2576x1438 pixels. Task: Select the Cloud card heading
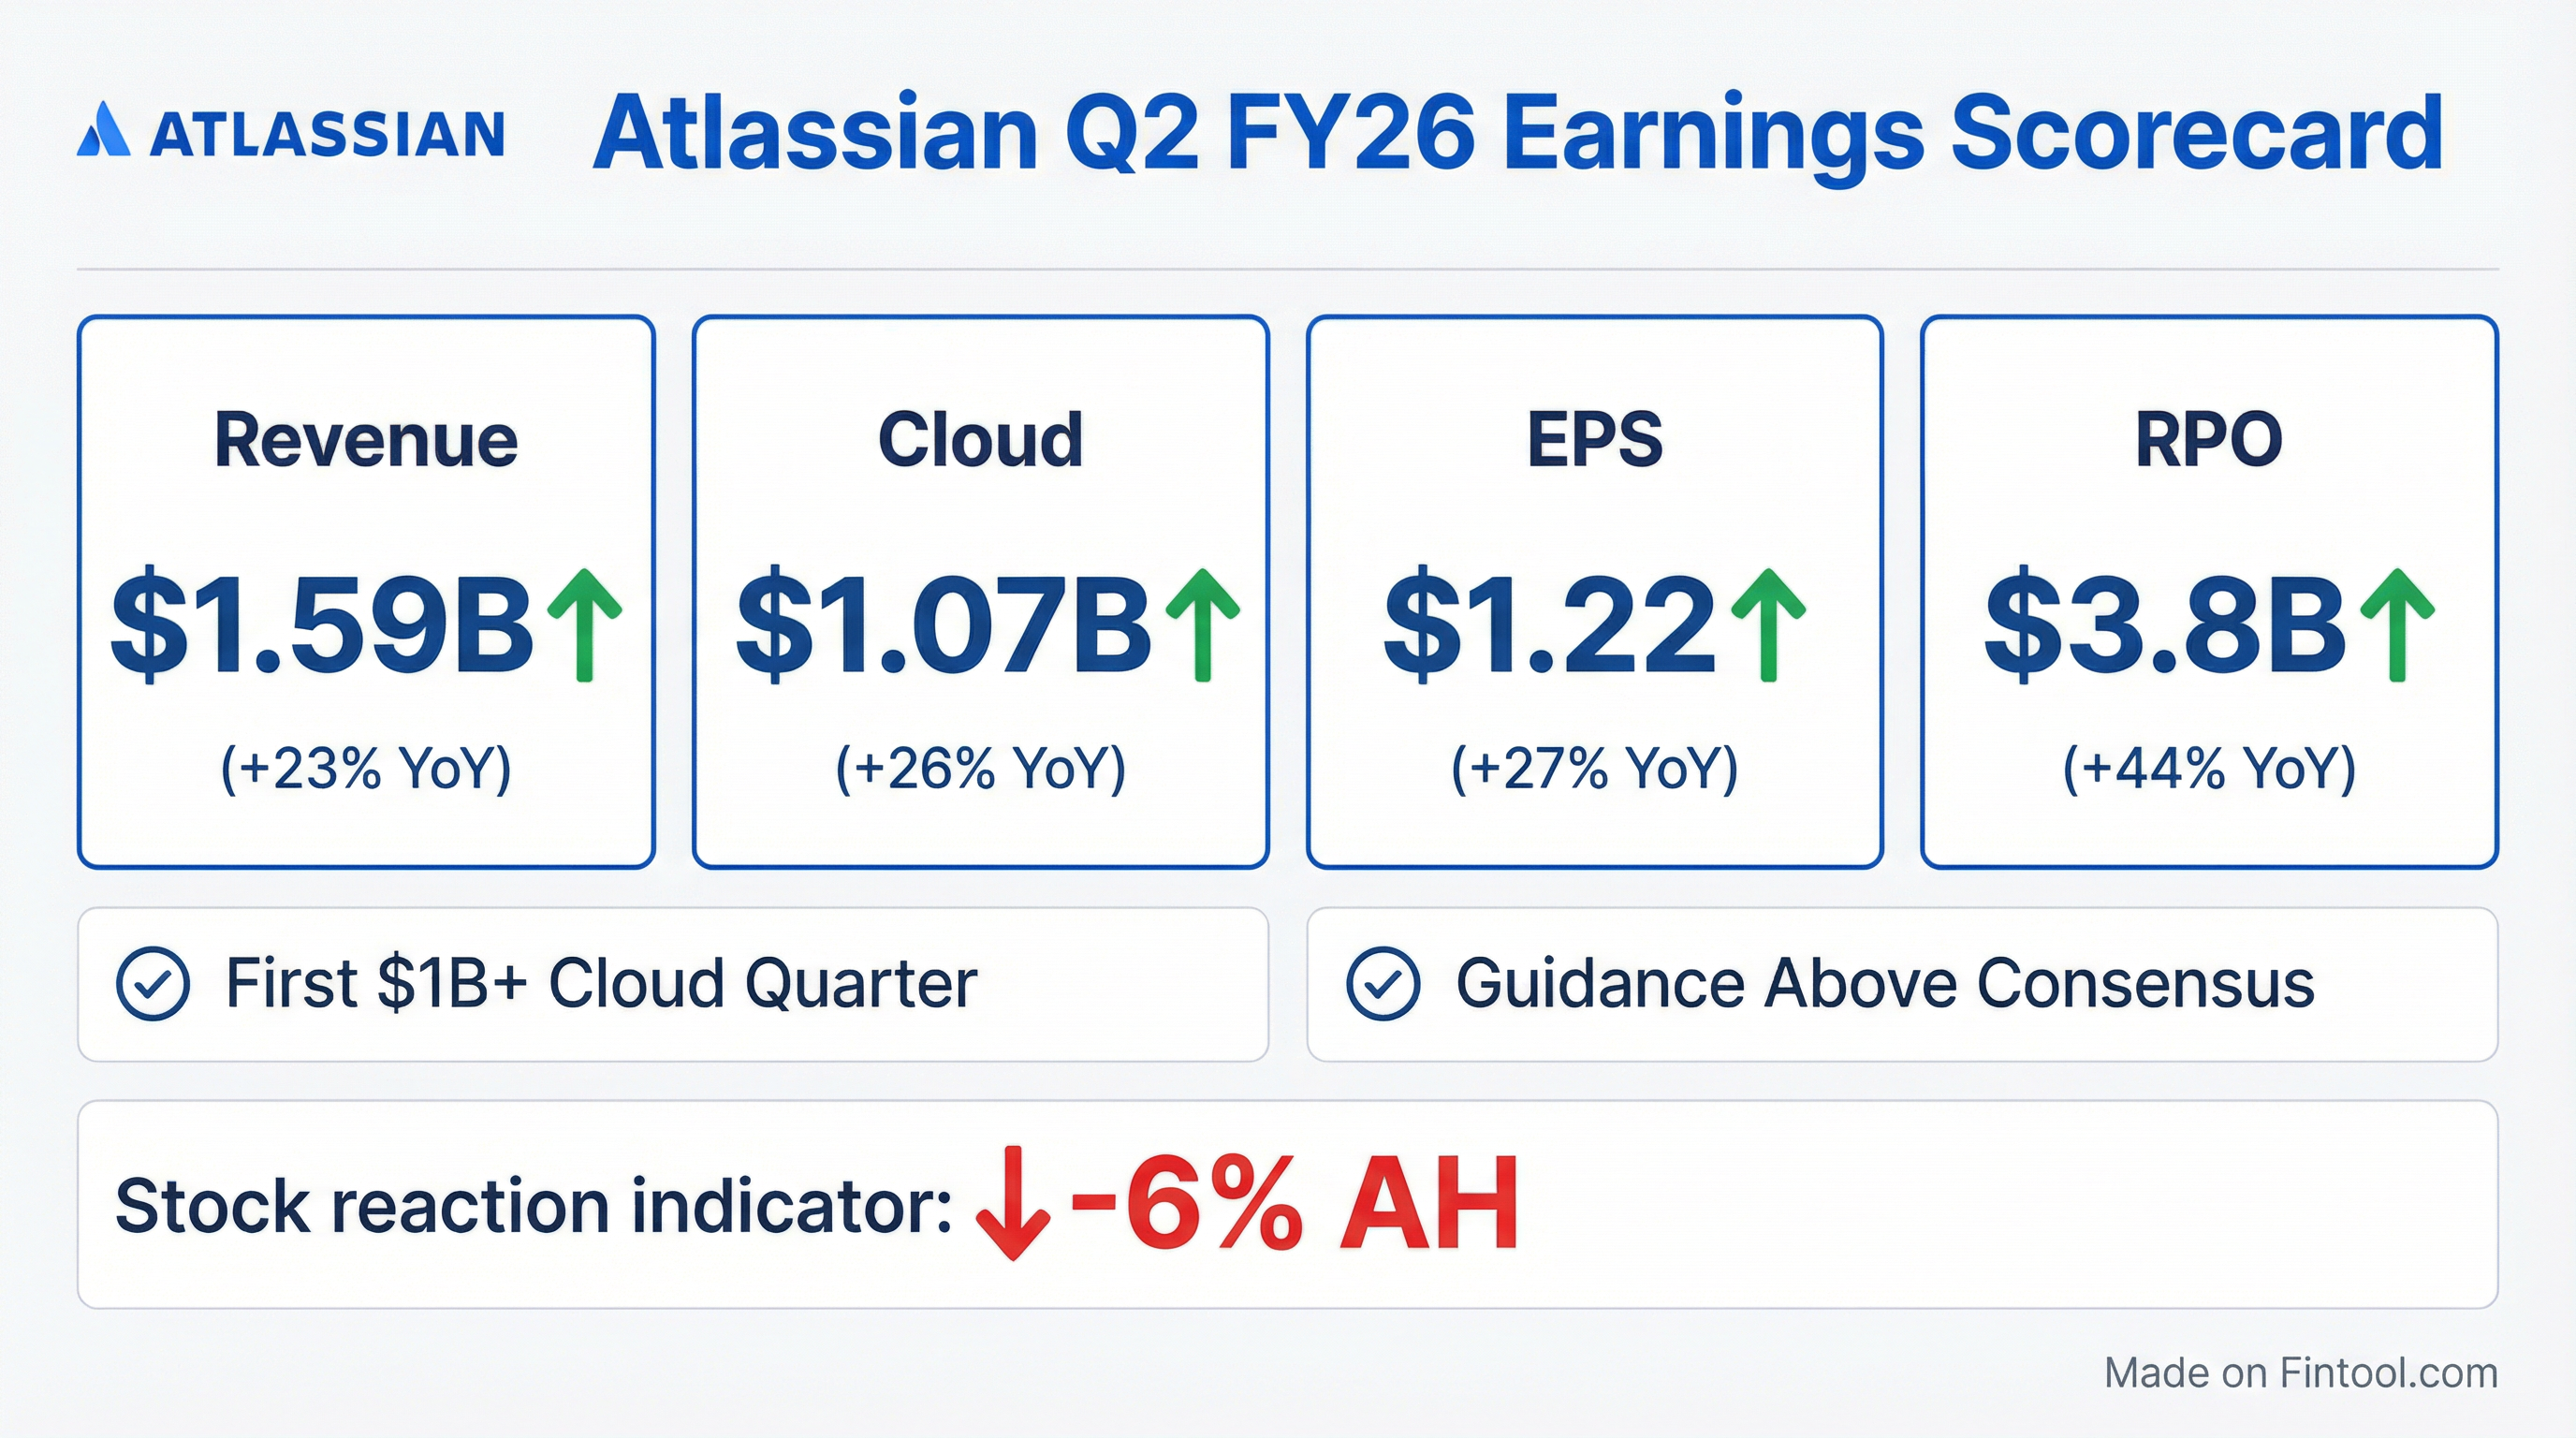click(980, 440)
